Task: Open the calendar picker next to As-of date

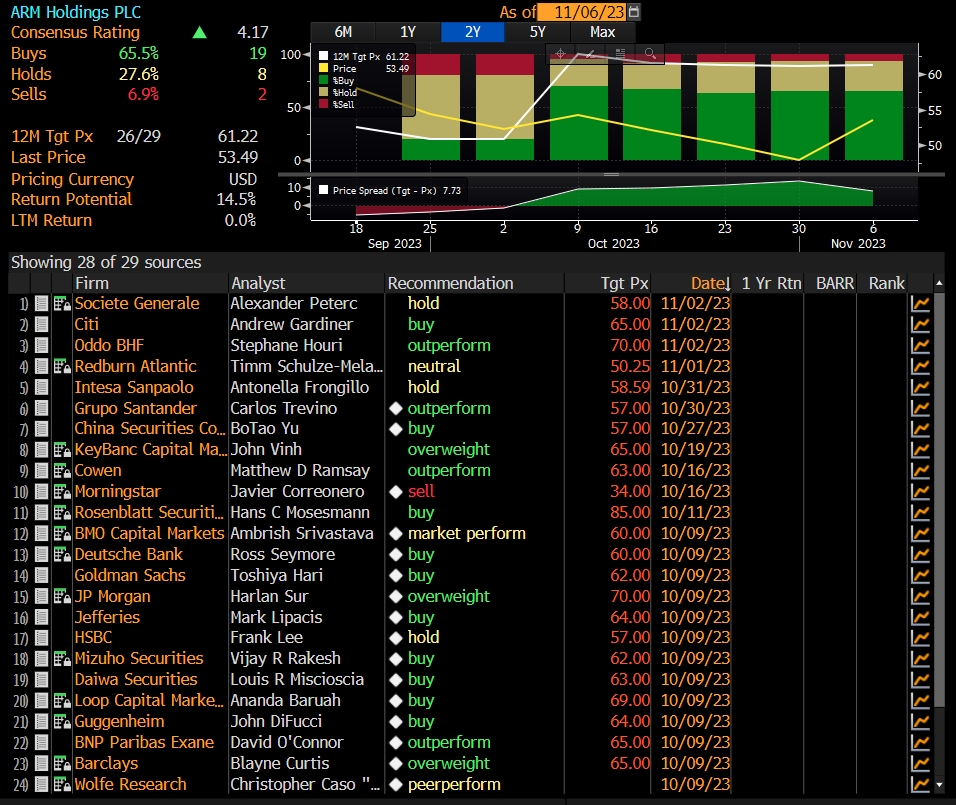Action: click(x=634, y=12)
